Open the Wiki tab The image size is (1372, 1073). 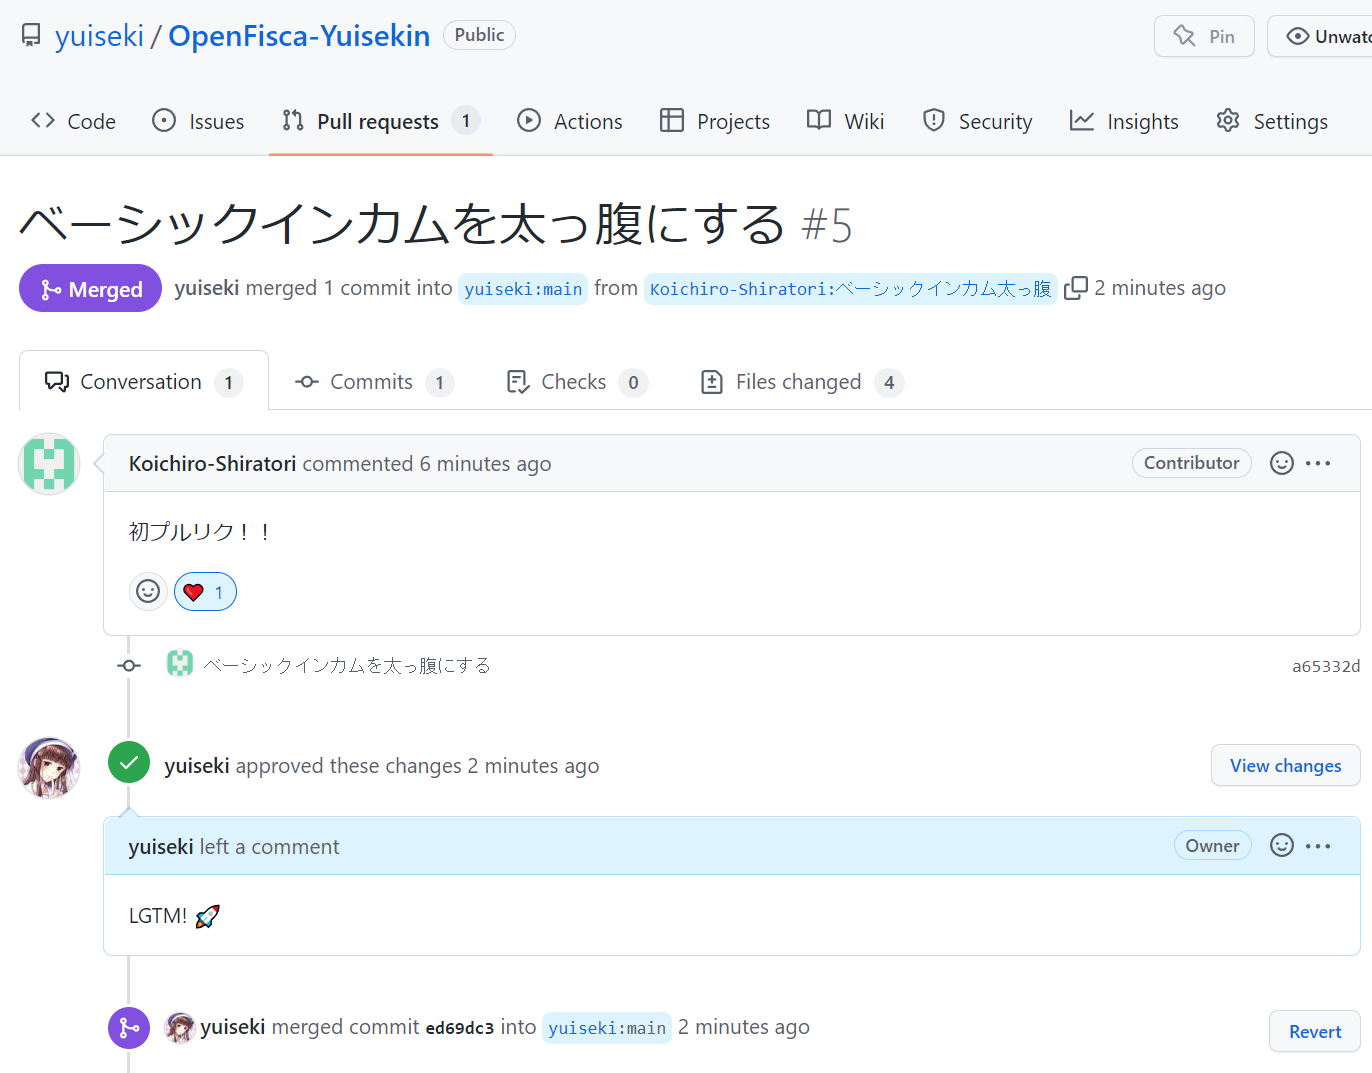tap(845, 121)
